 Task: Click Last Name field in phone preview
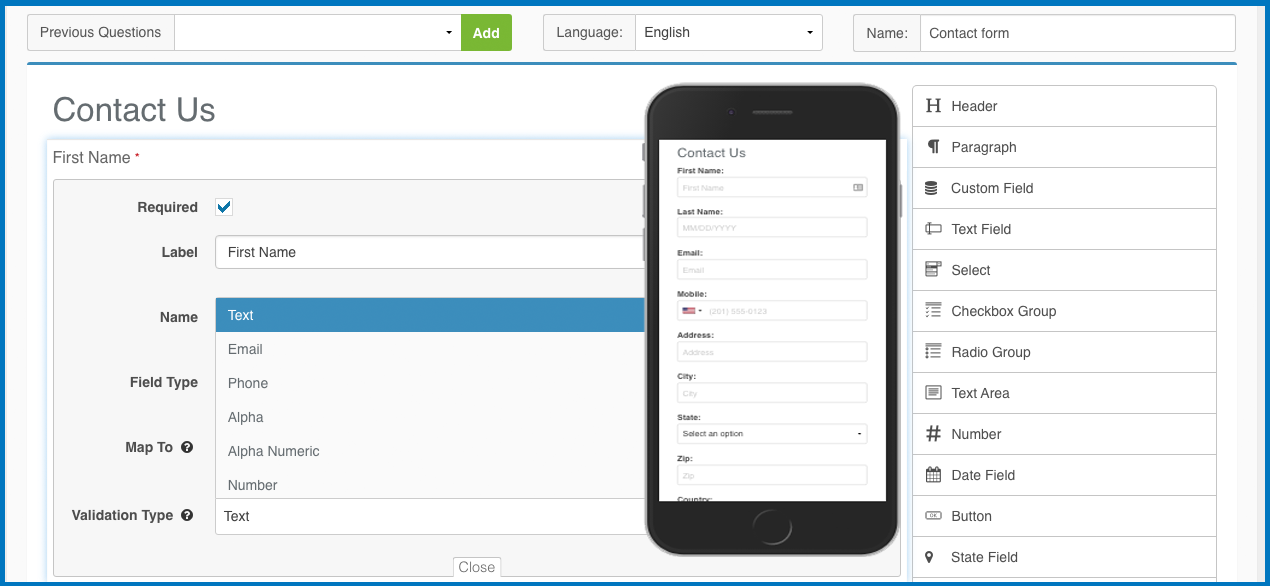click(772, 227)
